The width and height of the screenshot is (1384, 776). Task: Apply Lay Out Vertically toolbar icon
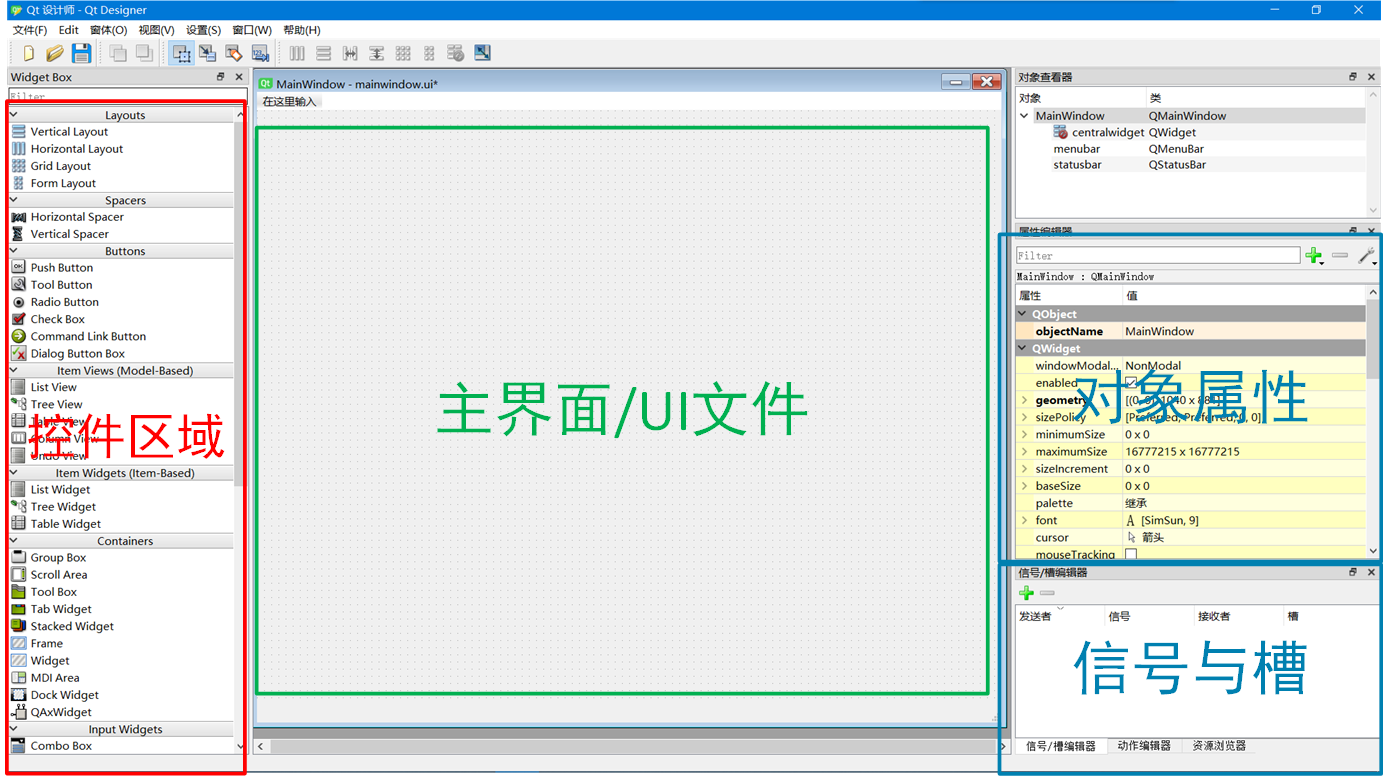coord(323,53)
